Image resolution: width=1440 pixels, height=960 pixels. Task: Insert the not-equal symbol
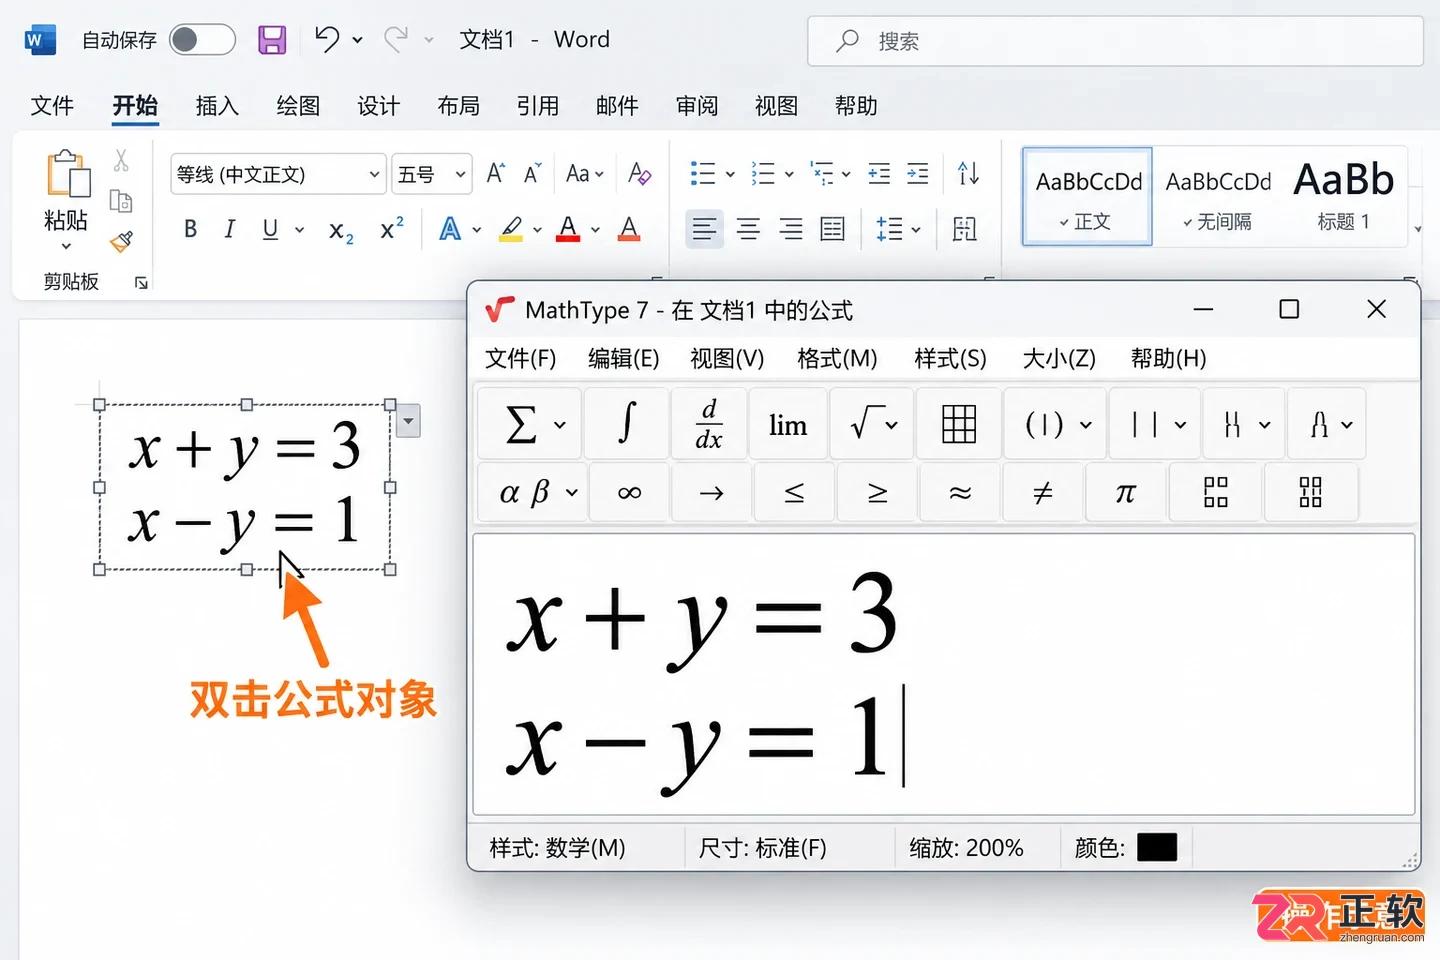coord(1042,492)
